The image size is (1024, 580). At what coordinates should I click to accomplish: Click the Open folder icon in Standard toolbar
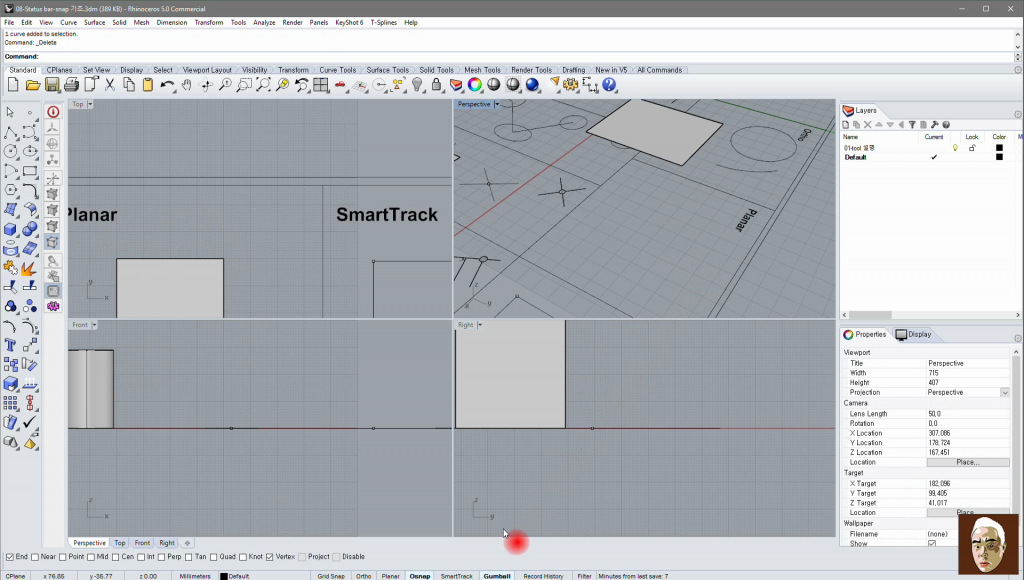pos(33,85)
